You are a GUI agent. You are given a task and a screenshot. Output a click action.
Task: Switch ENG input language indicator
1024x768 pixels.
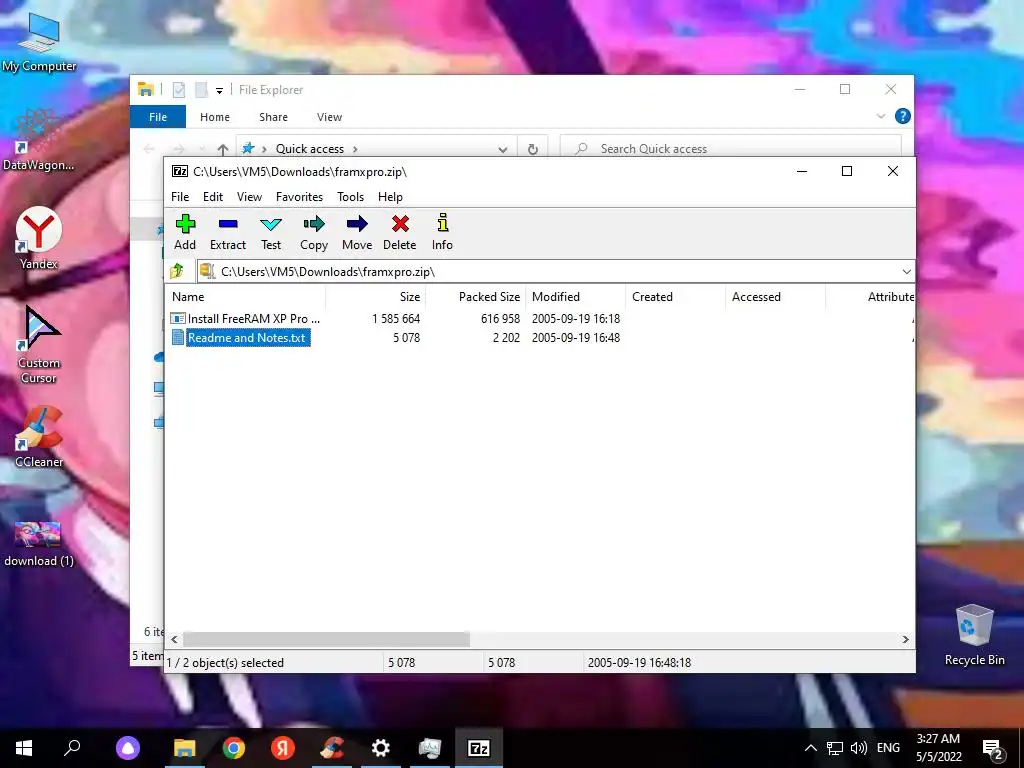click(x=888, y=748)
